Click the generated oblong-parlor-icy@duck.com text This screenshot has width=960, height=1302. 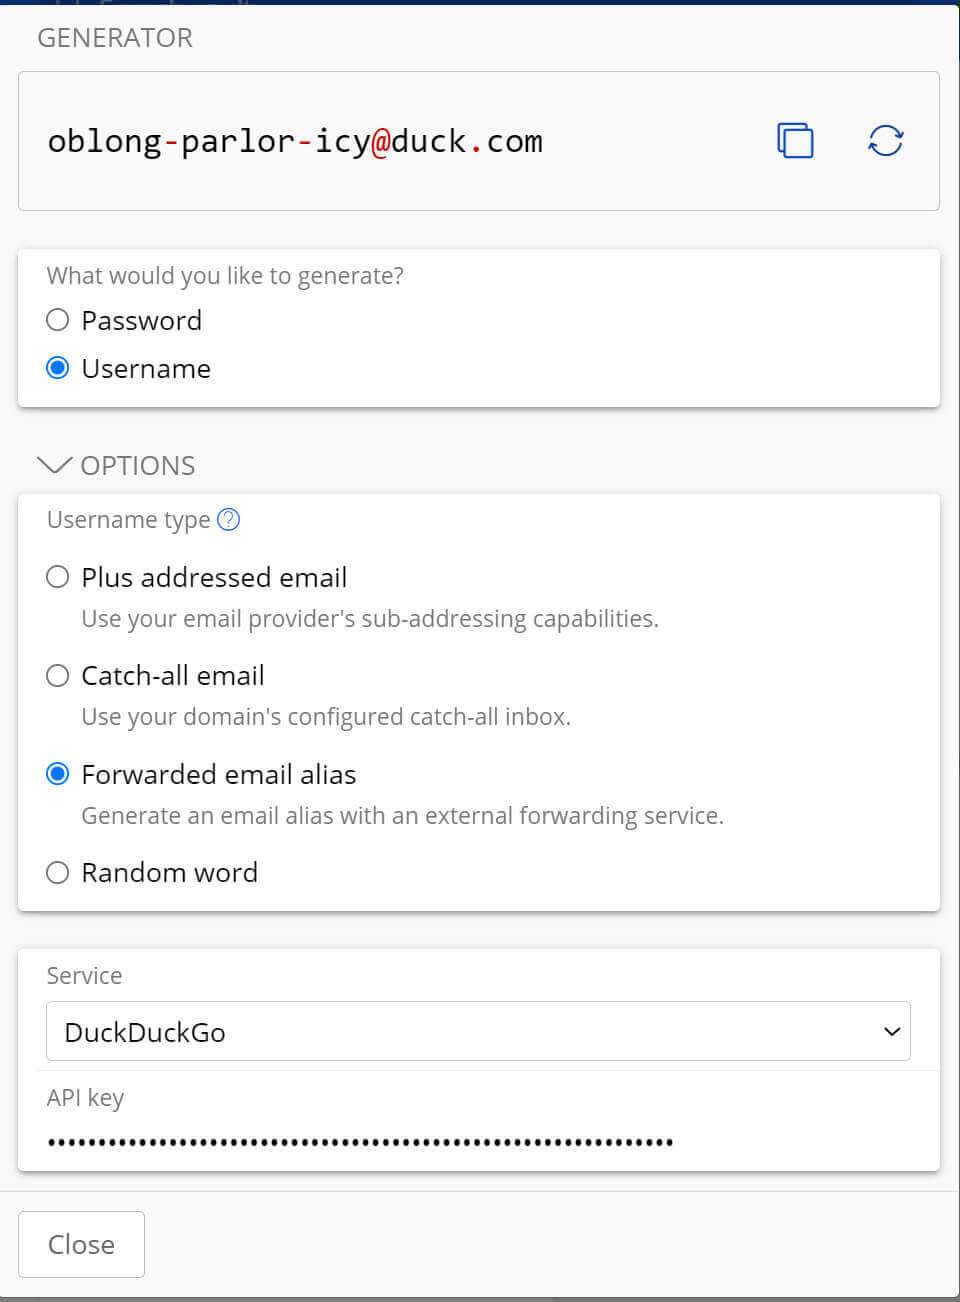(x=295, y=142)
